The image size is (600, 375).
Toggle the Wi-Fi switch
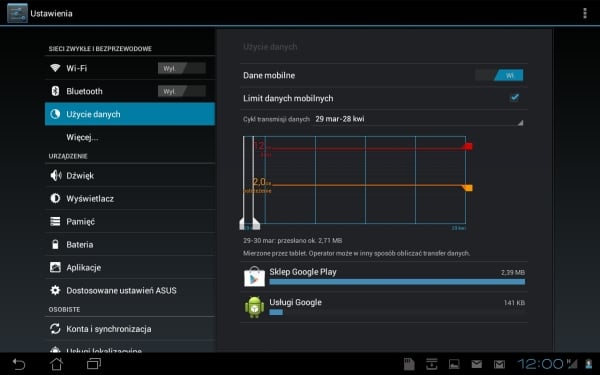[182, 68]
